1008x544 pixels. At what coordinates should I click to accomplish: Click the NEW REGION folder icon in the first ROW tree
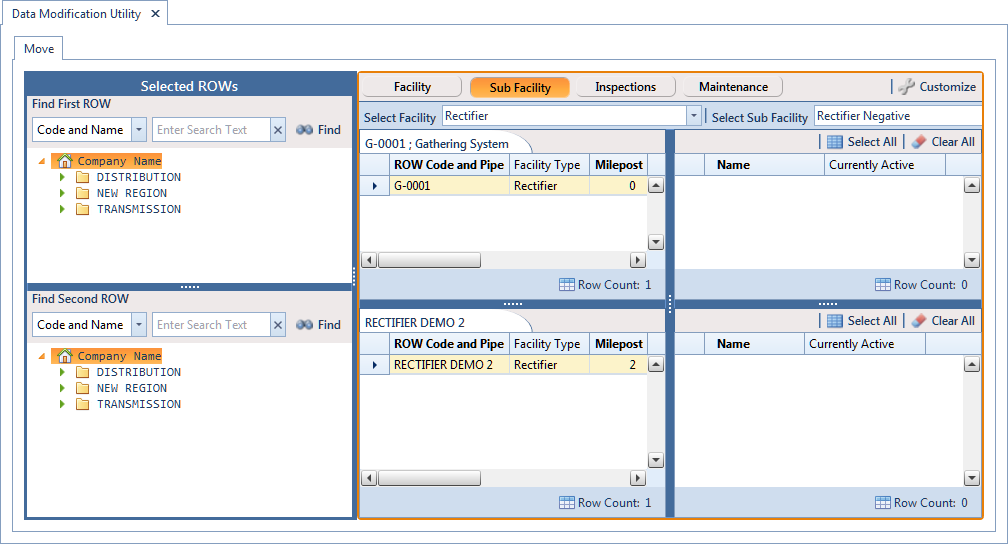[82, 193]
